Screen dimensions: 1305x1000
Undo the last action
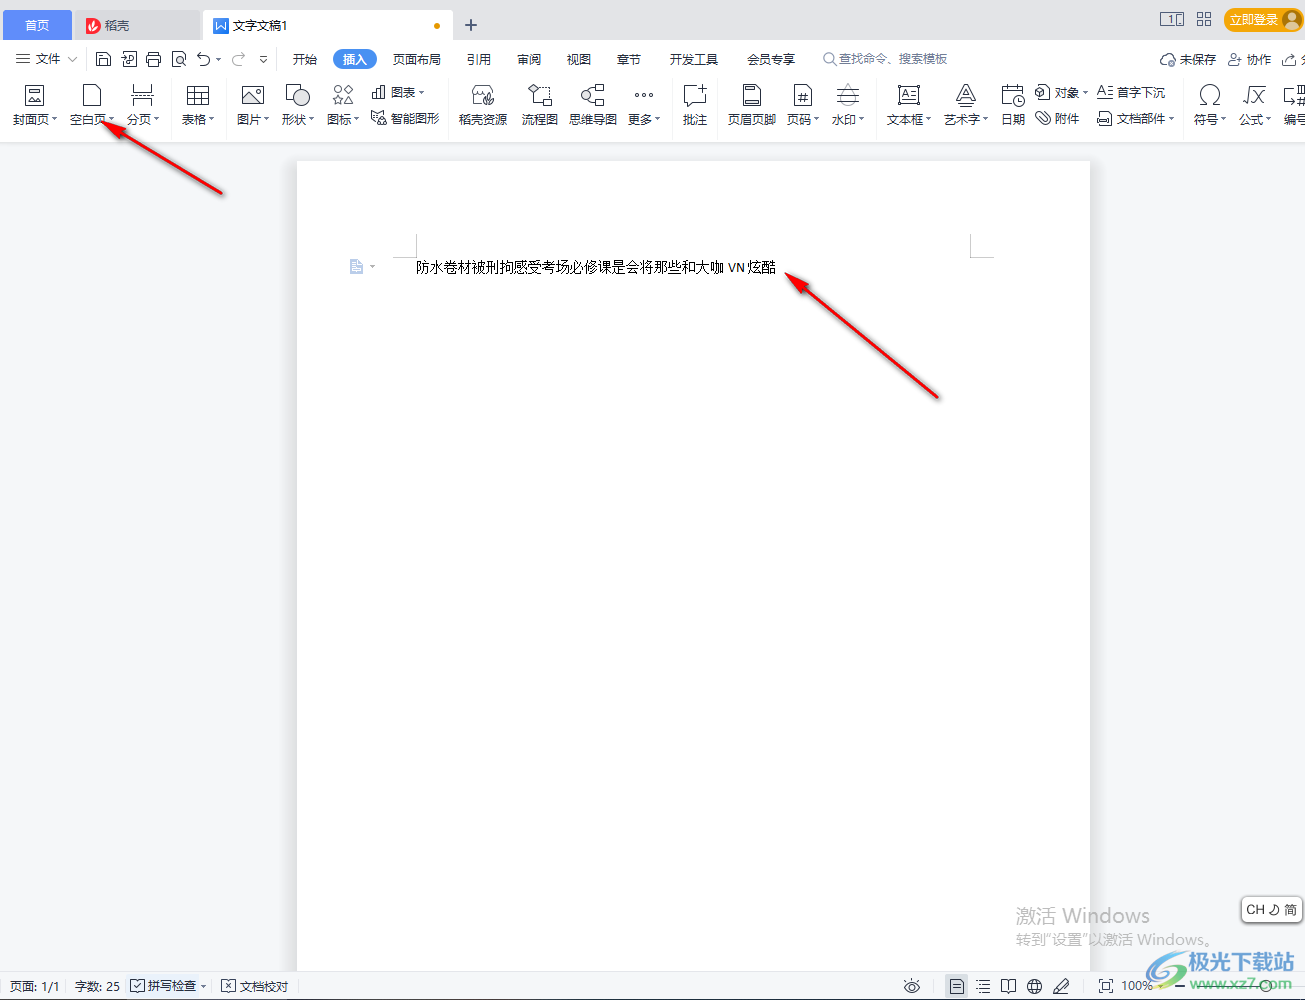pyautogui.click(x=204, y=59)
